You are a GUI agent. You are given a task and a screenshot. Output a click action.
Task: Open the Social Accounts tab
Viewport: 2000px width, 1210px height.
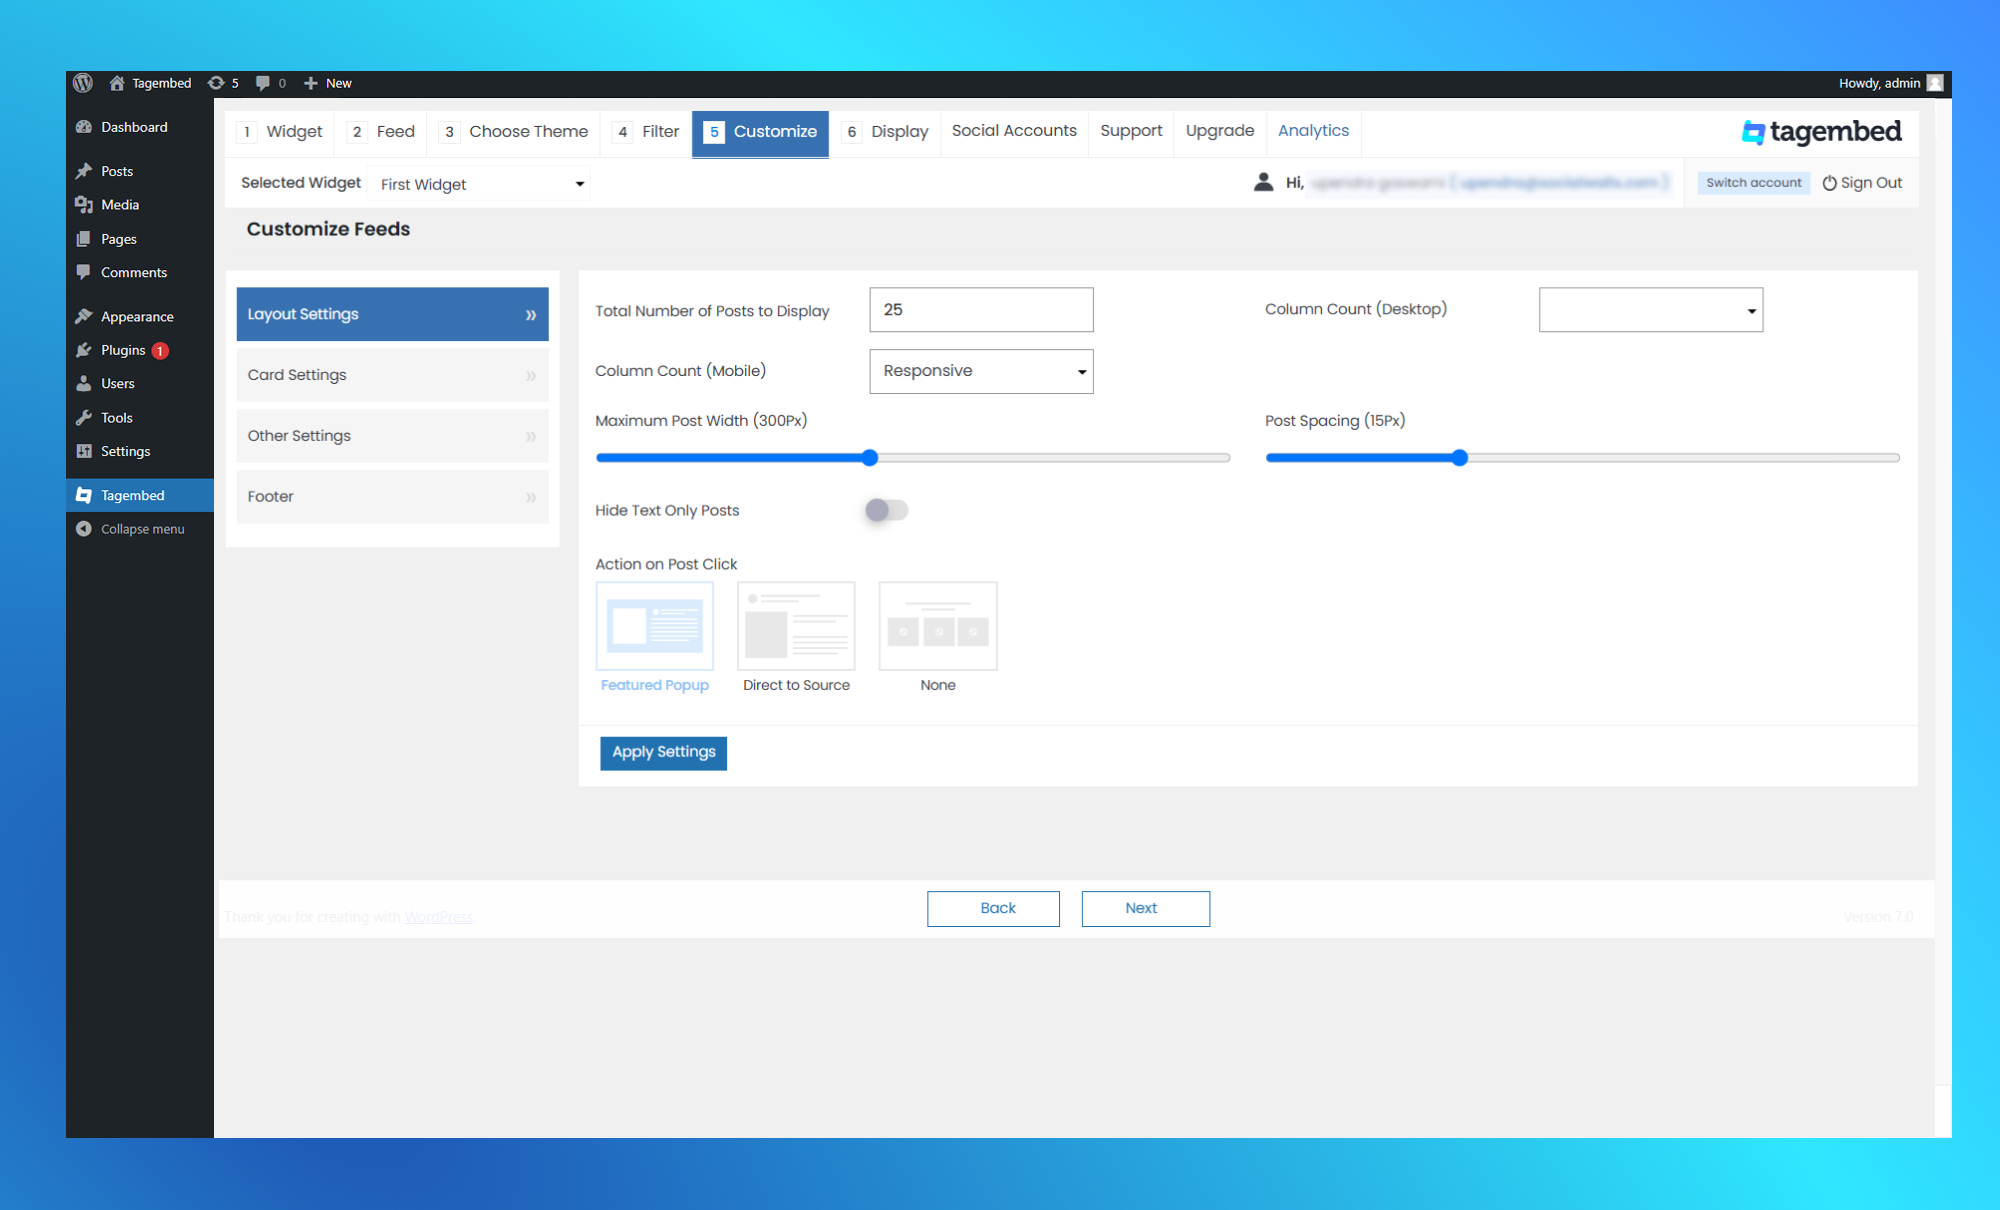click(x=1014, y=131)
